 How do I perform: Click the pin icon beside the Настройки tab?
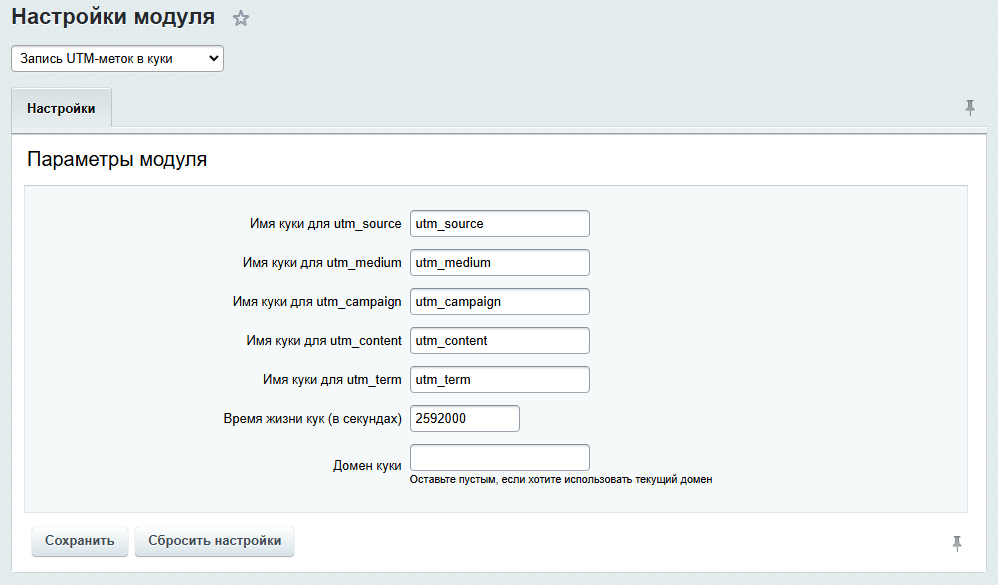[x=969, y=108]
